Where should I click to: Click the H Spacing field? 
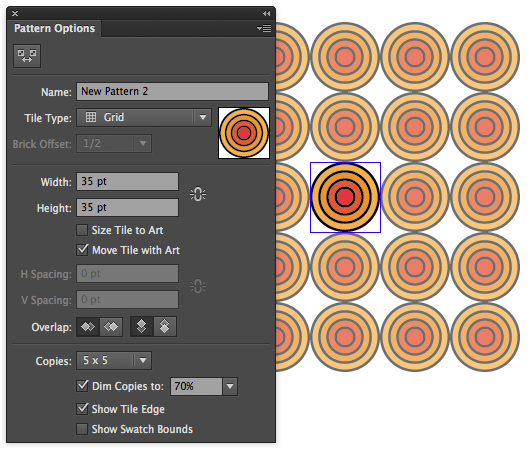127,274
